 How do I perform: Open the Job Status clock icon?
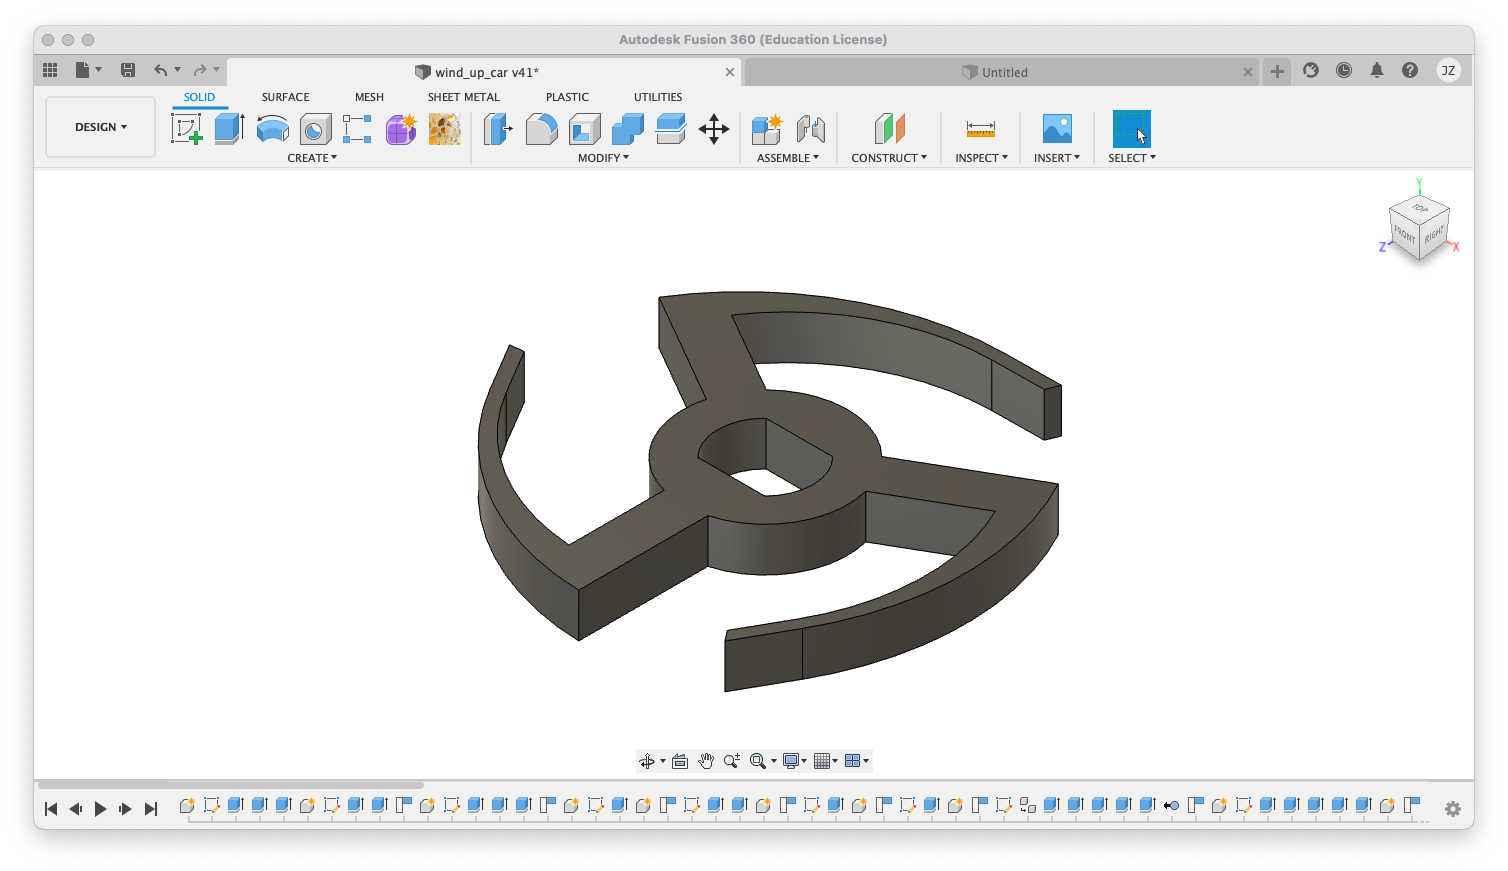pos(1344,70)
